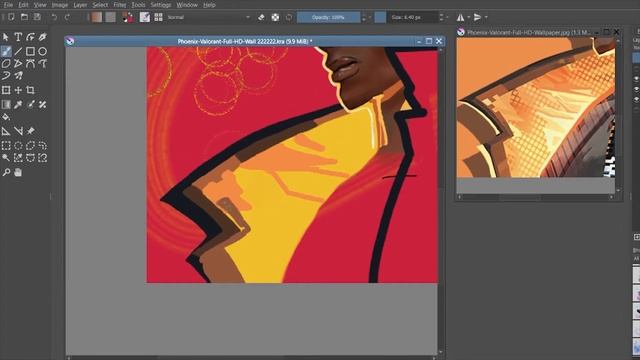Screen dimensions: 640x360
Task: Focus the Phoenix-Valorant-Full-HD-Wallpaper.jpg reference window title
Action: tap(528, 32)
